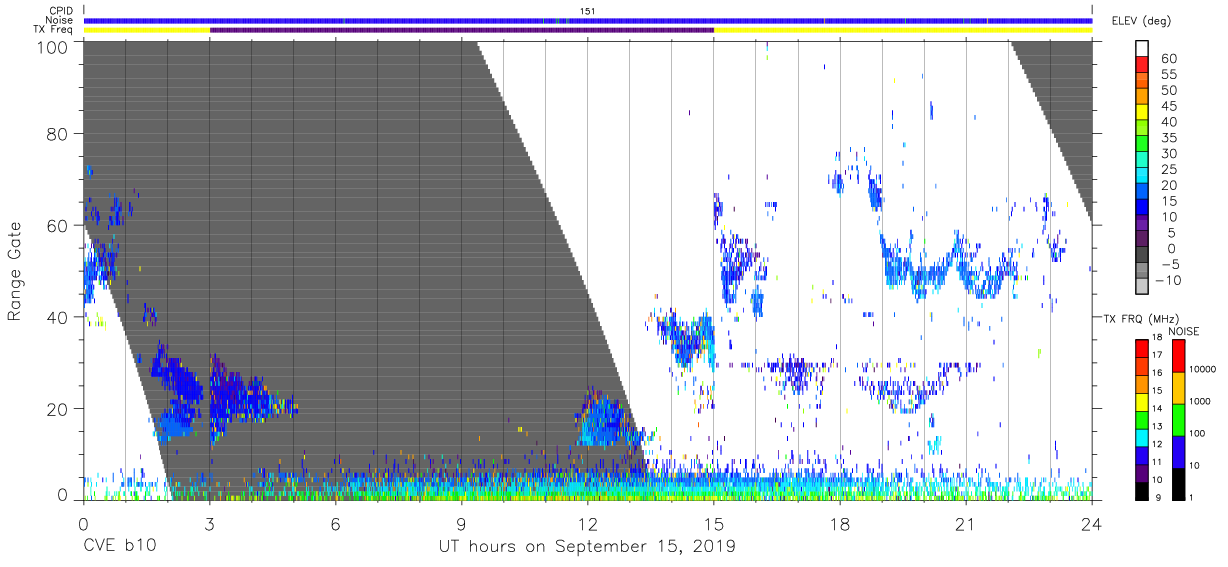Select the lightest gray bottom ELEV bar segment

click(x=1142, y=286)
